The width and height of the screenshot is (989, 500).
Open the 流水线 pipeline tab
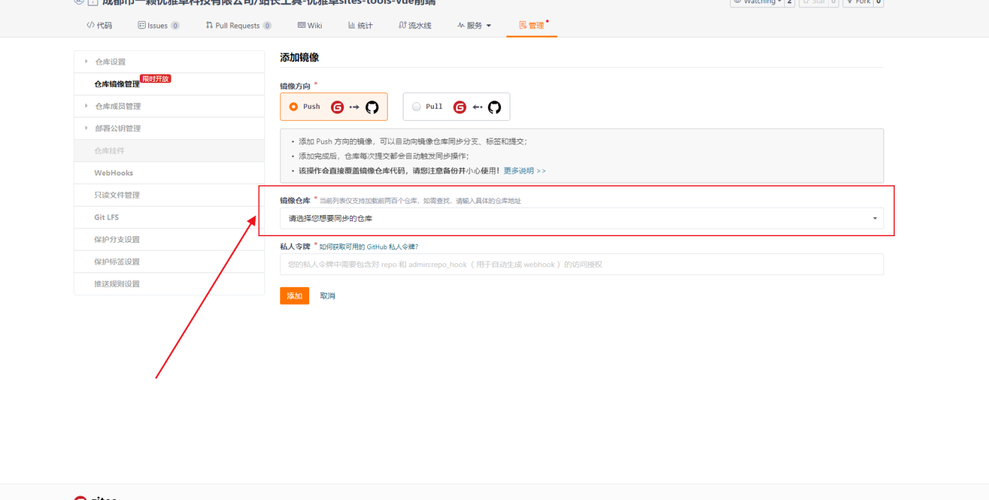pos(415,26)
